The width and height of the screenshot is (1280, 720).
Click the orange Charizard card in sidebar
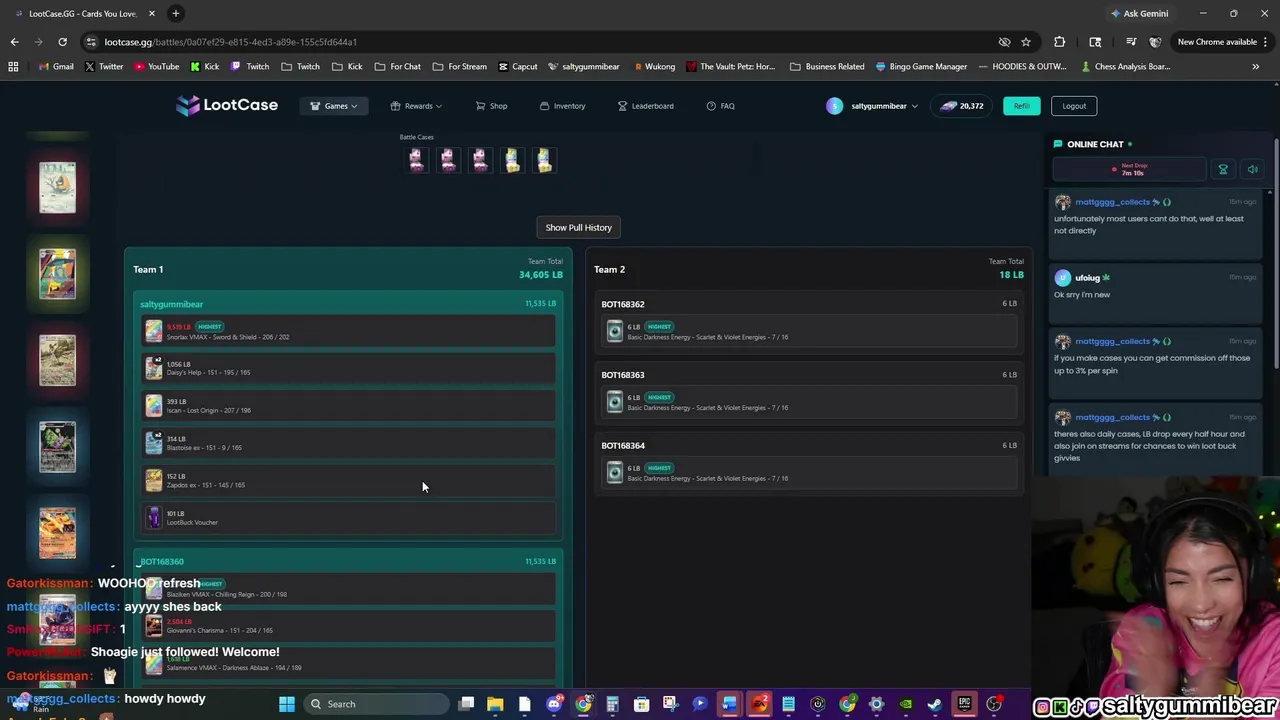point(57,533)
